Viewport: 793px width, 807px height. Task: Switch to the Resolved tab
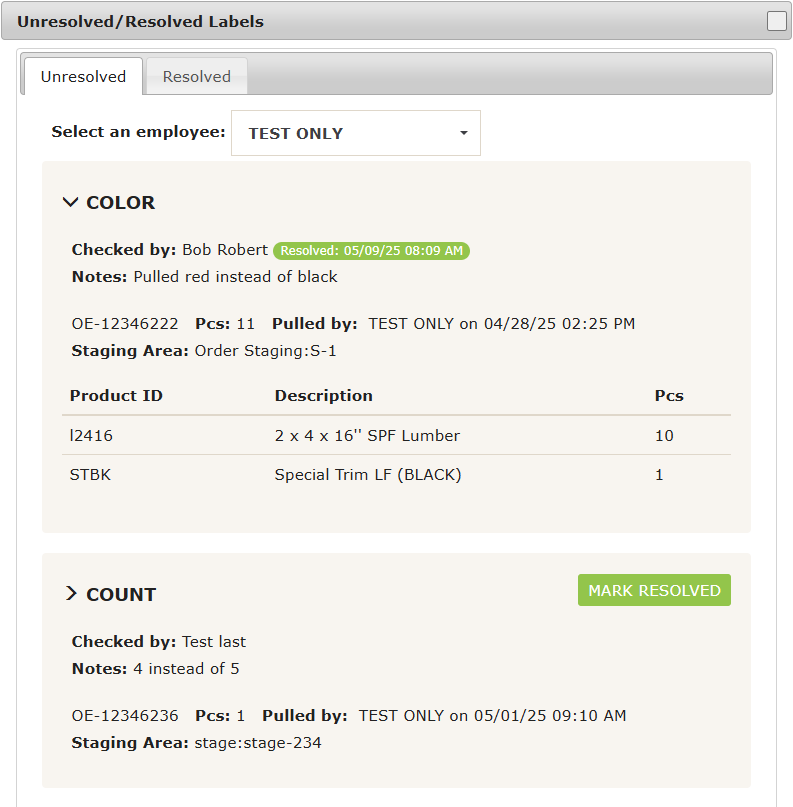tap(197, 76)
